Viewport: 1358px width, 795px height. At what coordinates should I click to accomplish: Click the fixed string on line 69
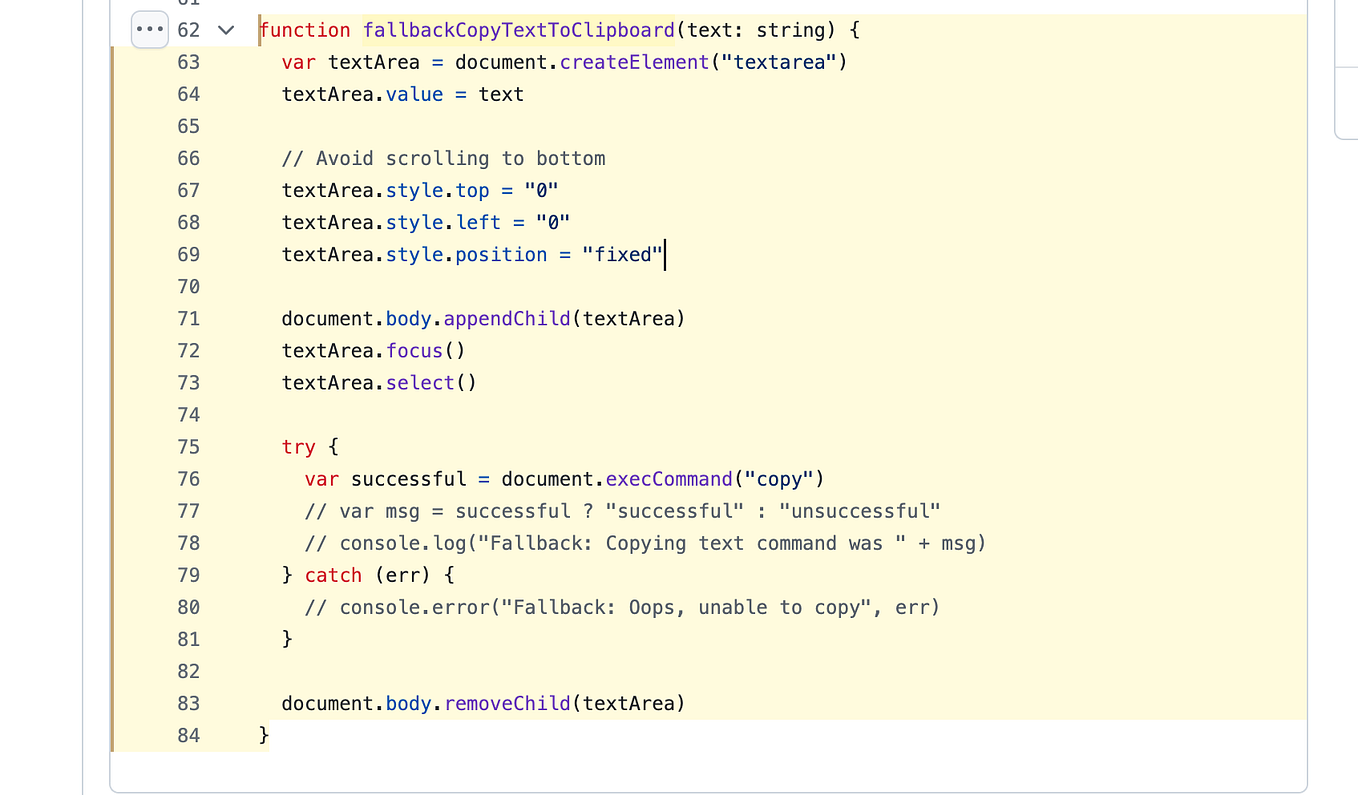click(622, 254)
